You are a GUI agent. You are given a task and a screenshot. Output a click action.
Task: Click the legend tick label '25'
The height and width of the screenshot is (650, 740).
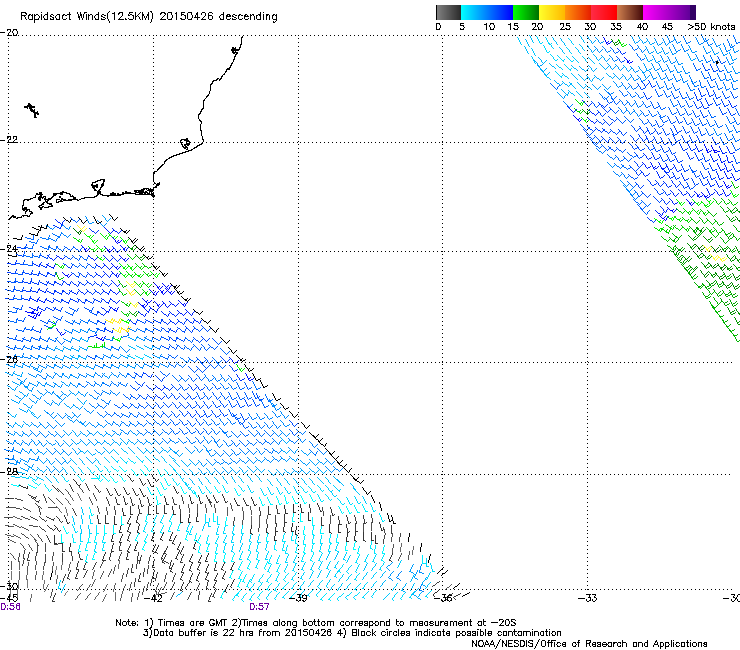click(565, 27)
